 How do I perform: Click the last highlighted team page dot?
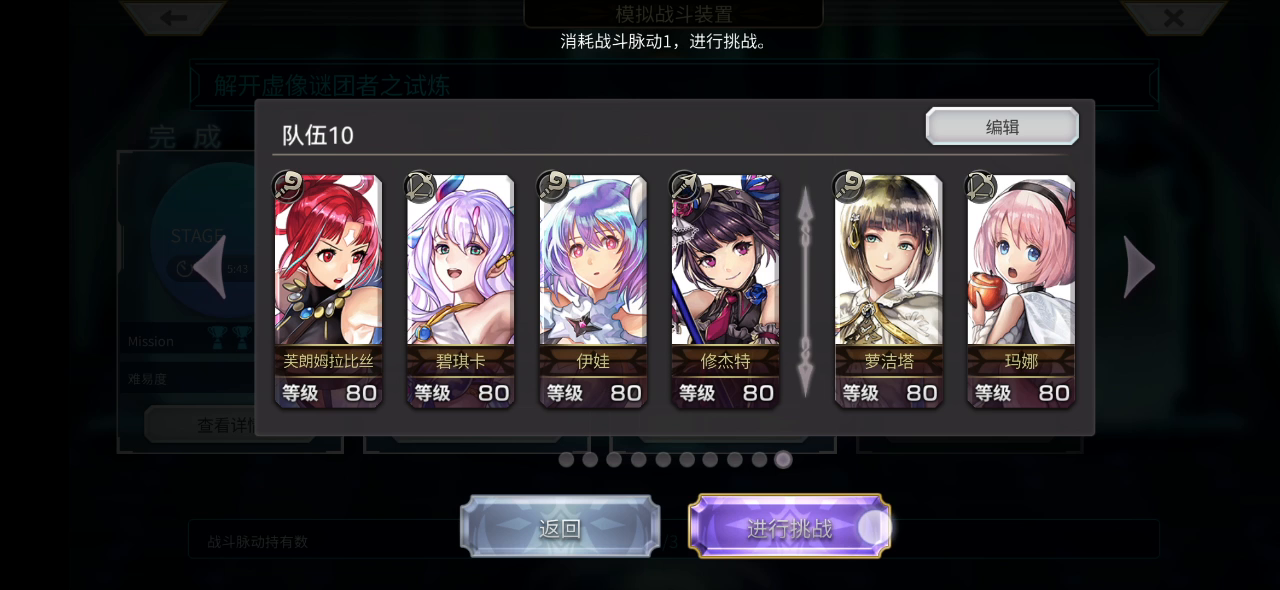pos(783,459)
